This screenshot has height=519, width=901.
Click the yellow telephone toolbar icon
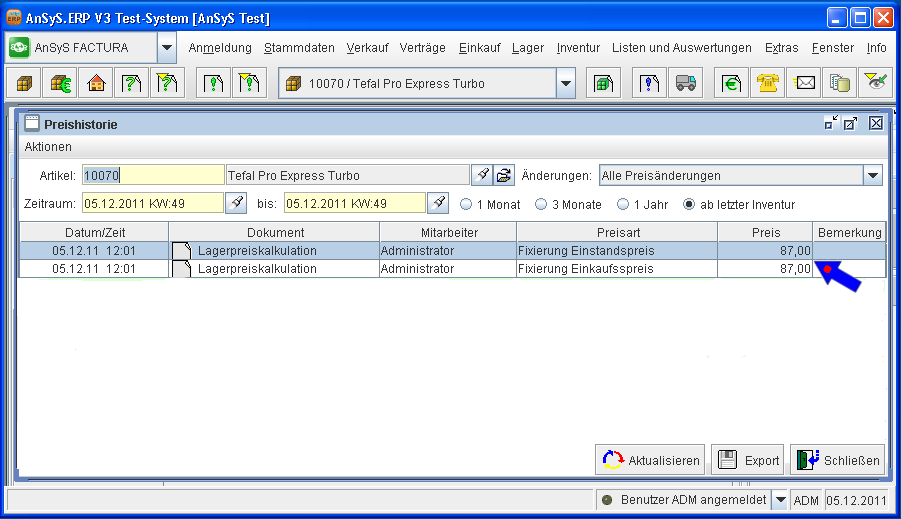(768, 84)
